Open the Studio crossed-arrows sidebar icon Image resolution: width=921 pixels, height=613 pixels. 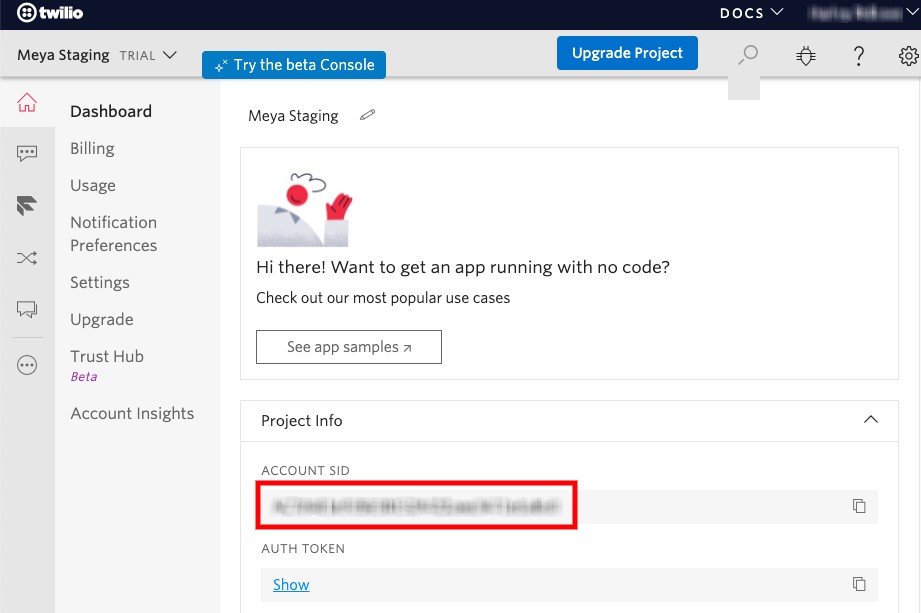(x=27, y=258)
